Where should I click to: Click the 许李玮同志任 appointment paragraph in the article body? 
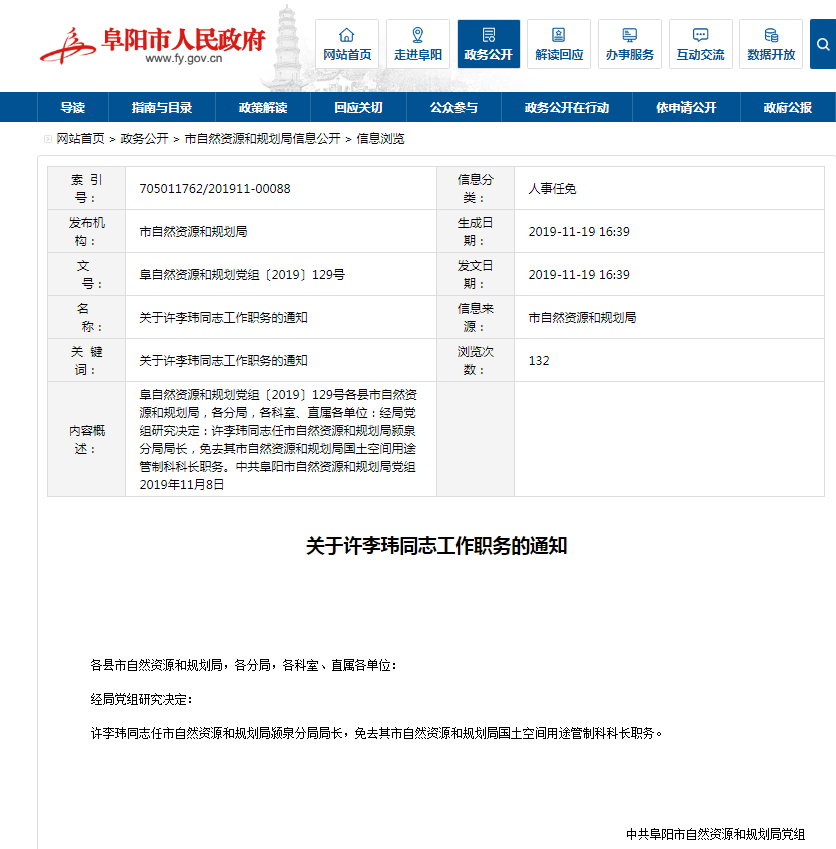point(376,733)
